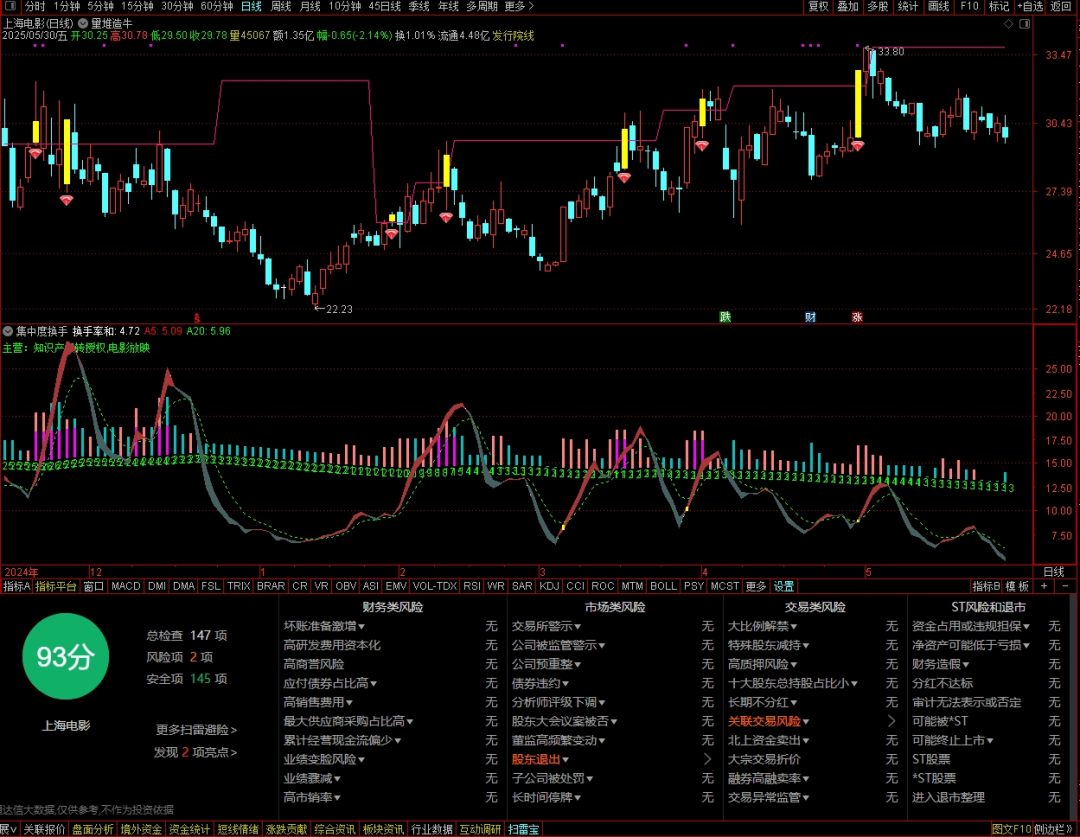Click the 多股 multi-stock button
The width and height of the screenshot is (1080, 837).
(878, 6)
